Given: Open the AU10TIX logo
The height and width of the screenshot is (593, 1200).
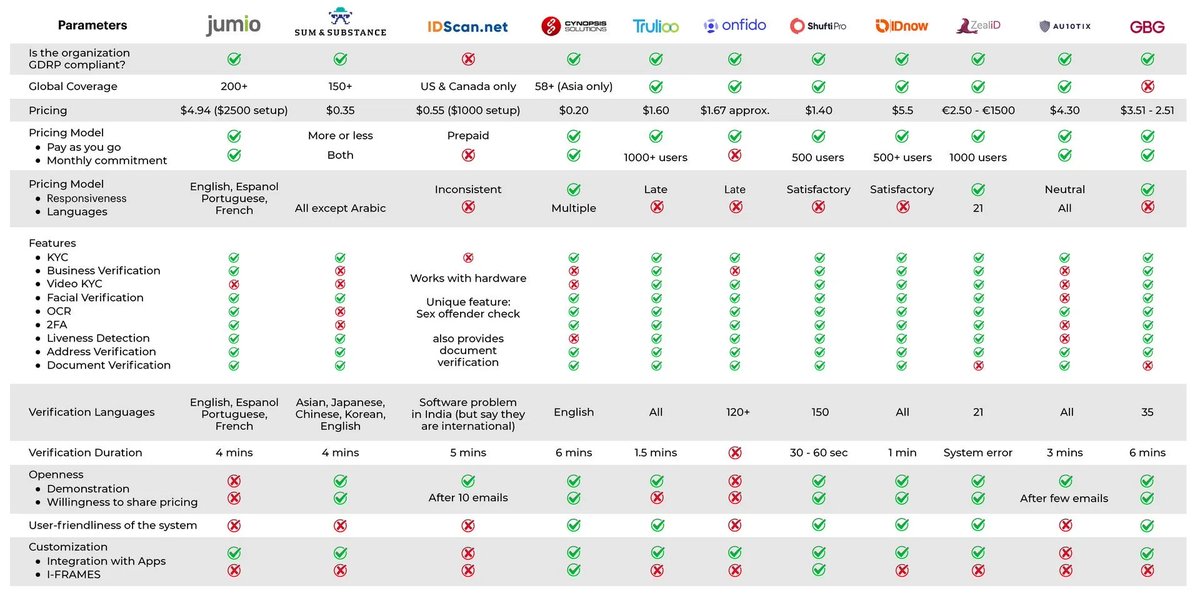Looking at the screenshot, I should point(1064,26).
